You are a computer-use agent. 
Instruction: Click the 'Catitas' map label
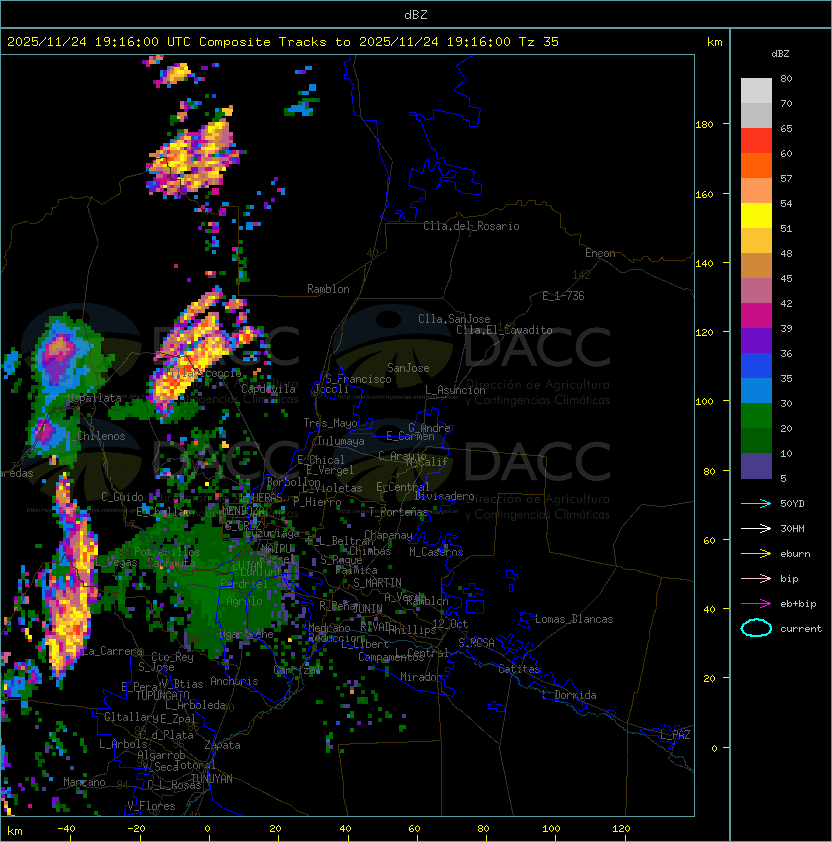point(519,669)
